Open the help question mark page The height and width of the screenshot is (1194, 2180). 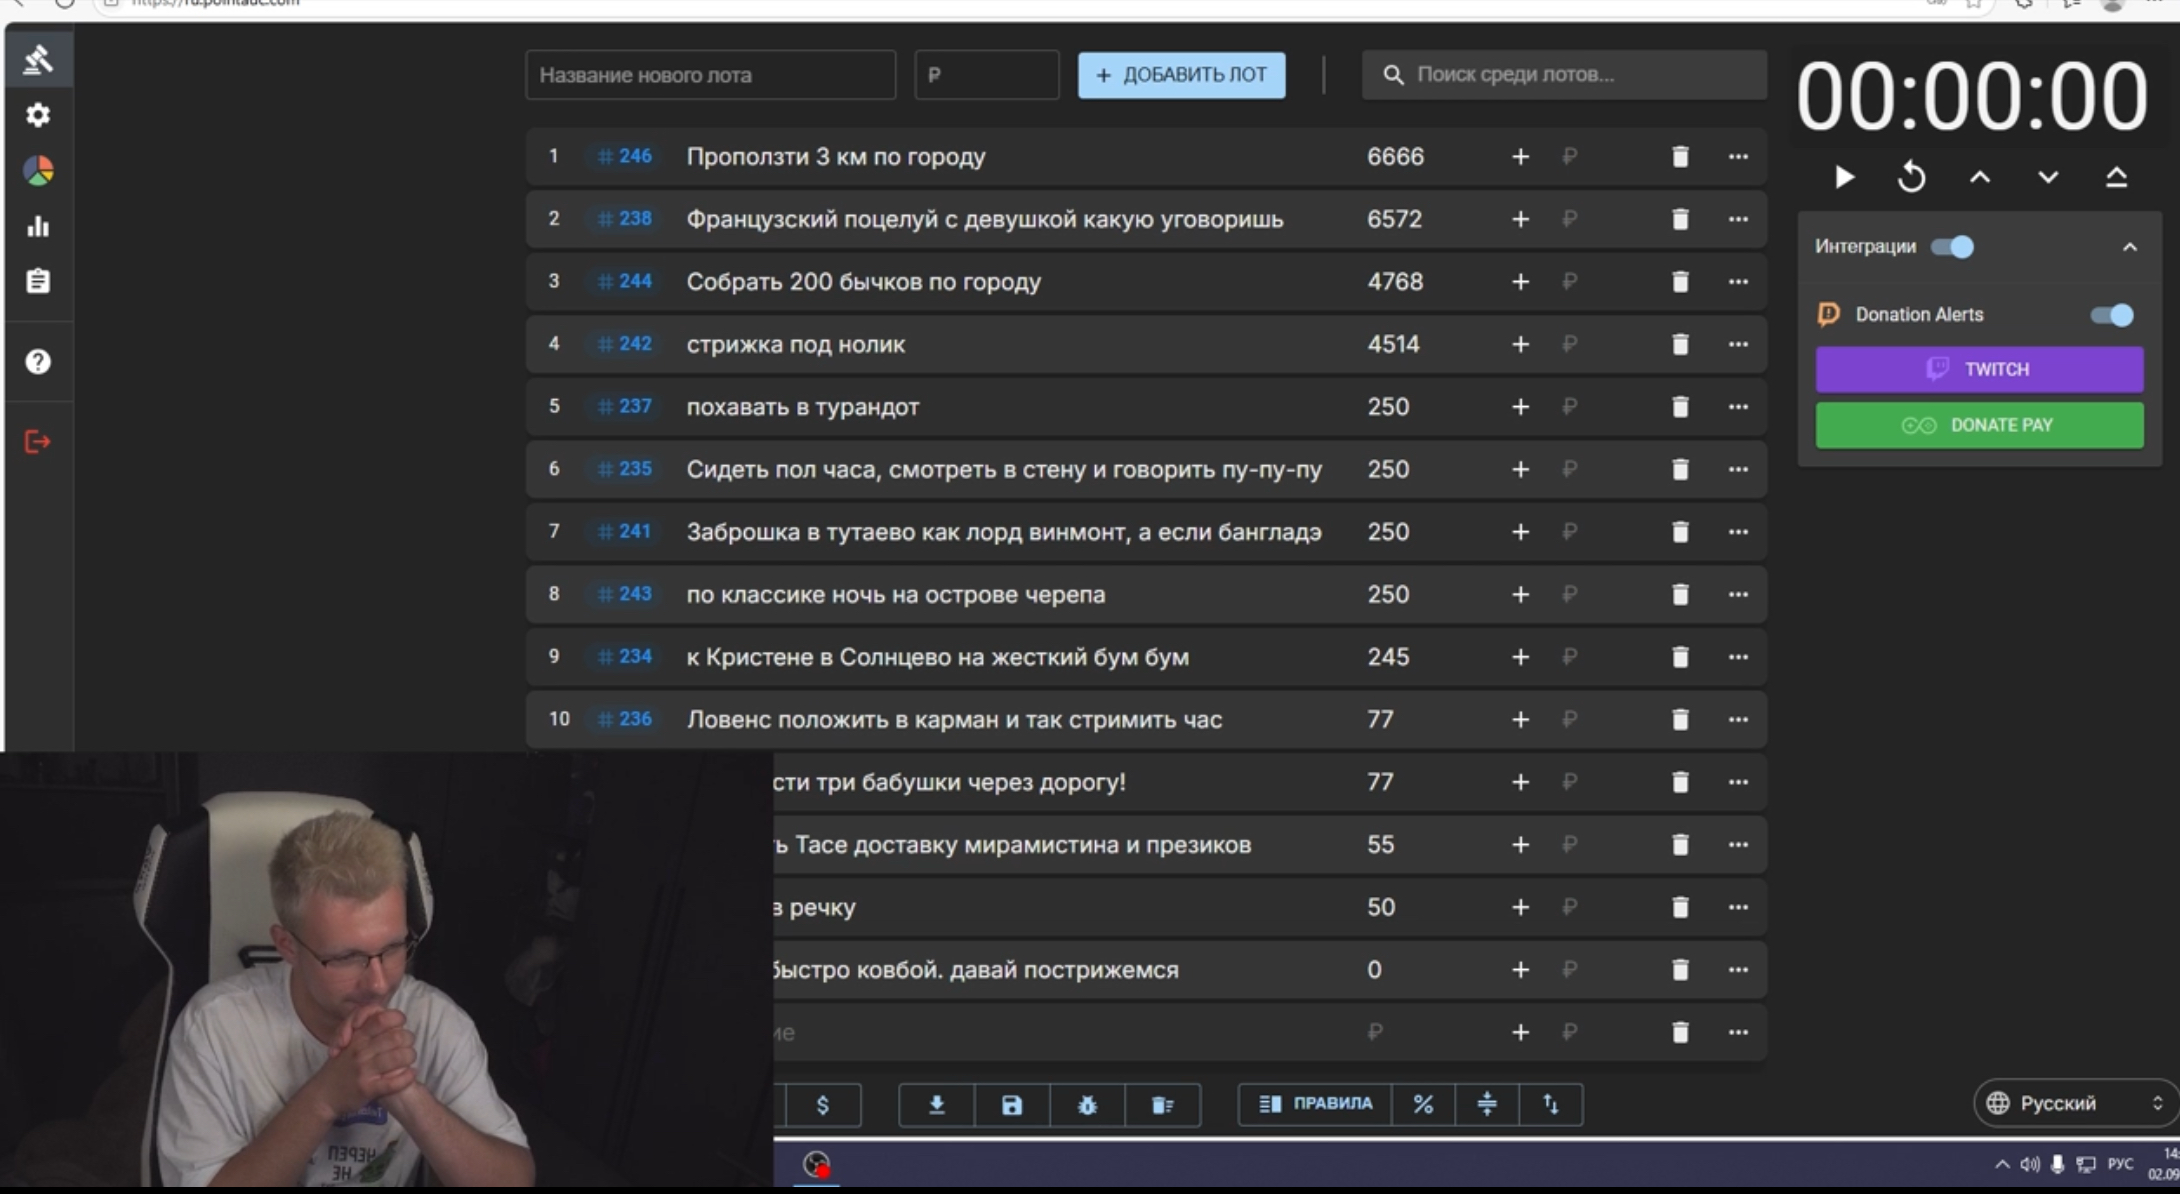38,362
